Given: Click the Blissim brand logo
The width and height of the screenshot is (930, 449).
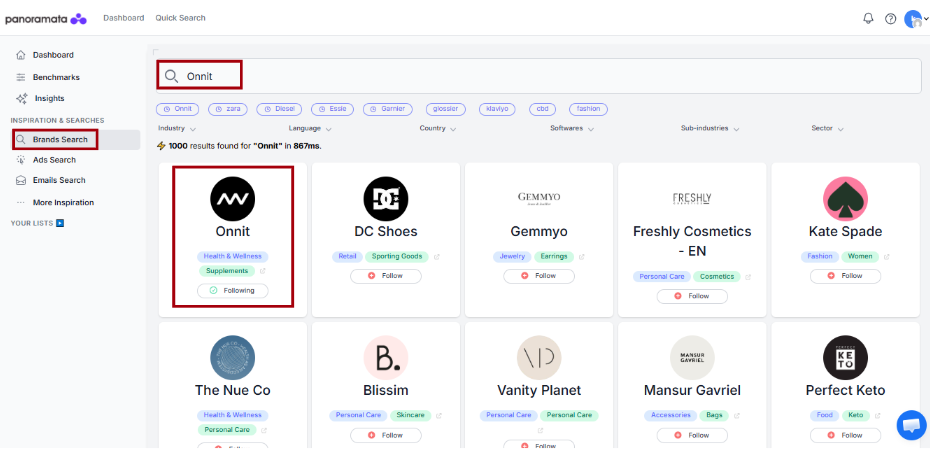Looking at the screenshot, I should point(386,358).
